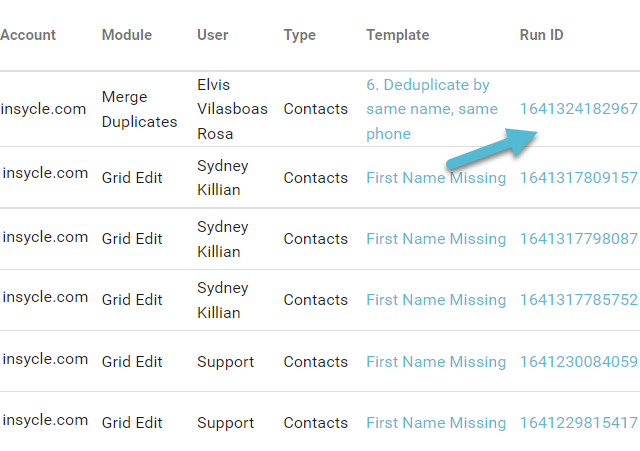Click the Account column header
This screenshot has height=451, width=640.
(x=28, y=35)
